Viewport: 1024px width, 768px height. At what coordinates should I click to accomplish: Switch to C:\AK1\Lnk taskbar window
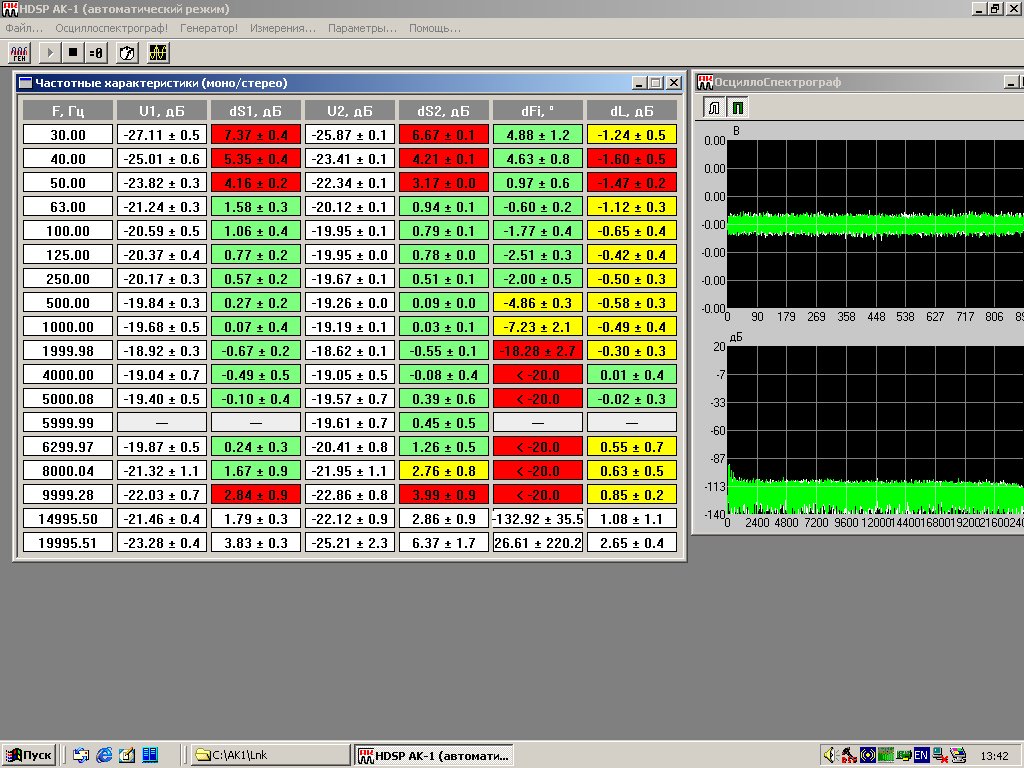click(x=268, y=755)
